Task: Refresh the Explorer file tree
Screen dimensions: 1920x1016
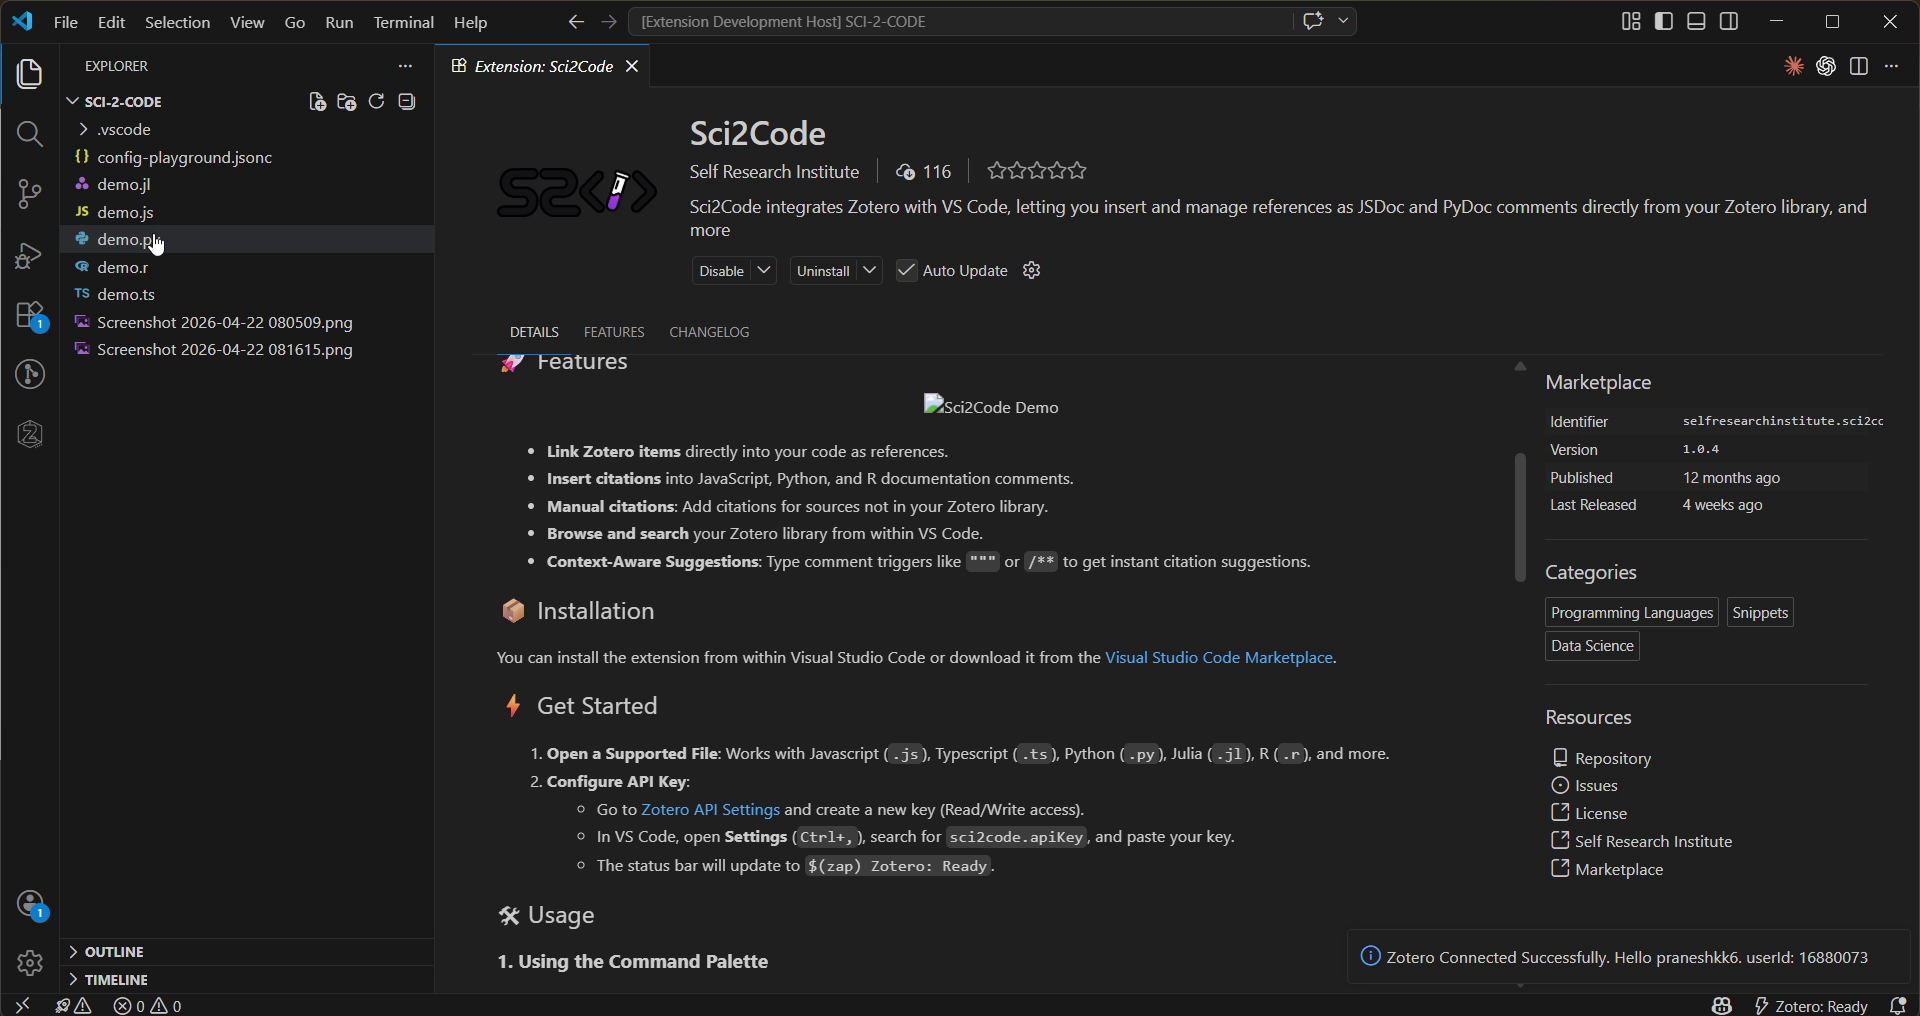Action: tap(376, 102)
